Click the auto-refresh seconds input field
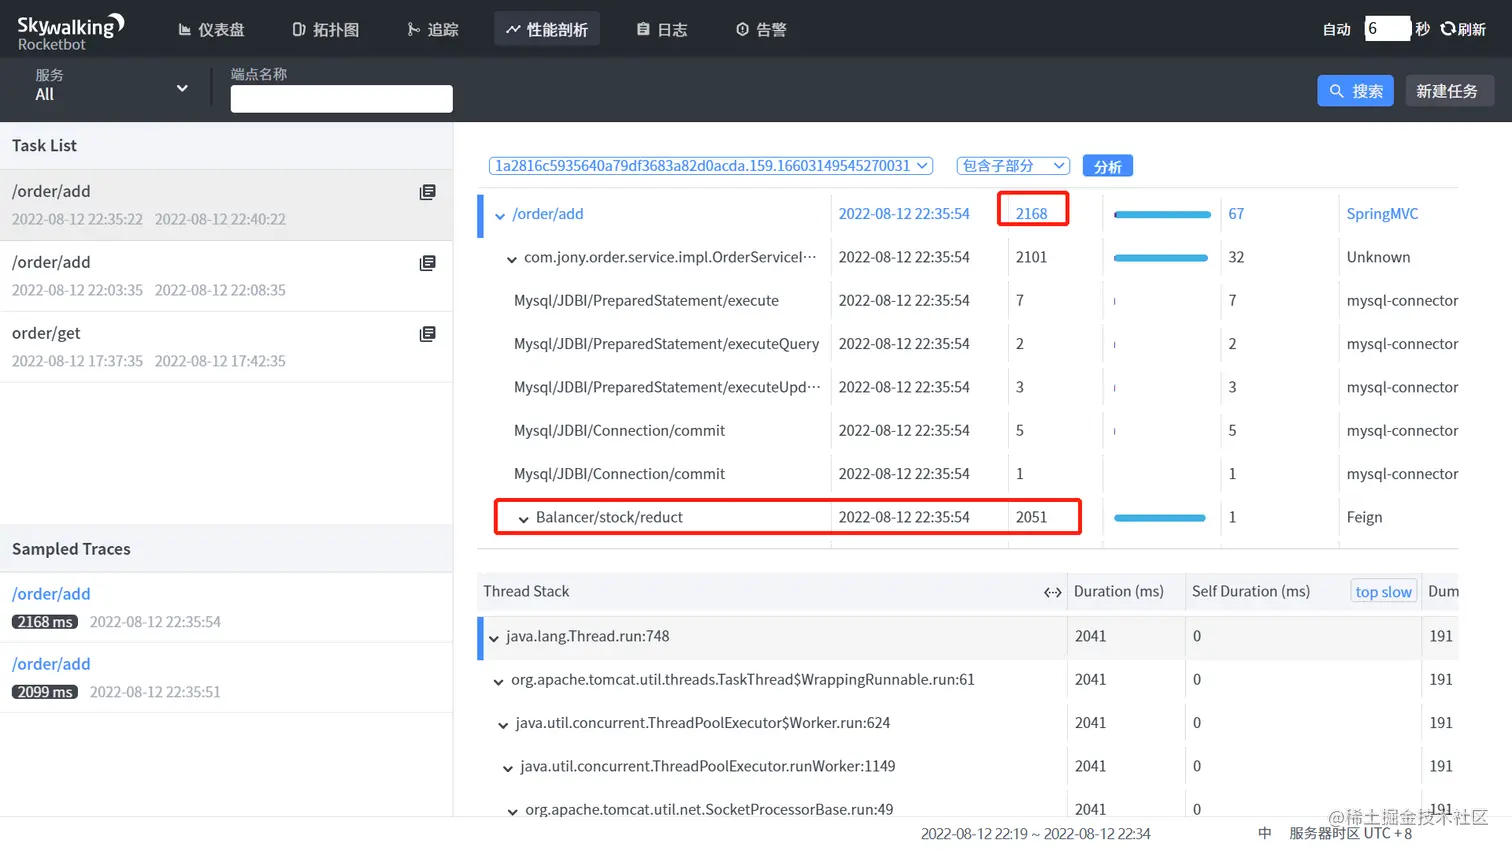Viewport: 1512px width, 851px height. (1387, 29)
